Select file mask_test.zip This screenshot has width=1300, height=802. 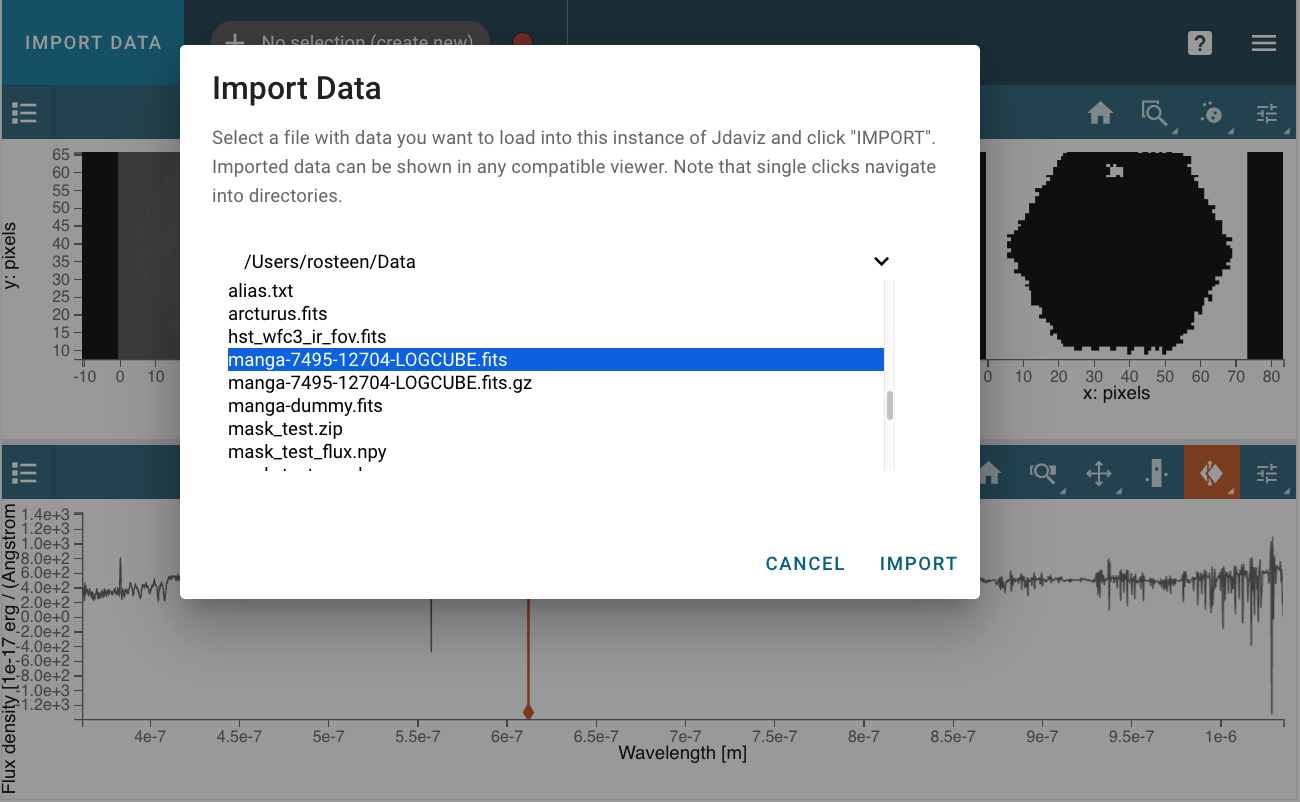[556, 429]
